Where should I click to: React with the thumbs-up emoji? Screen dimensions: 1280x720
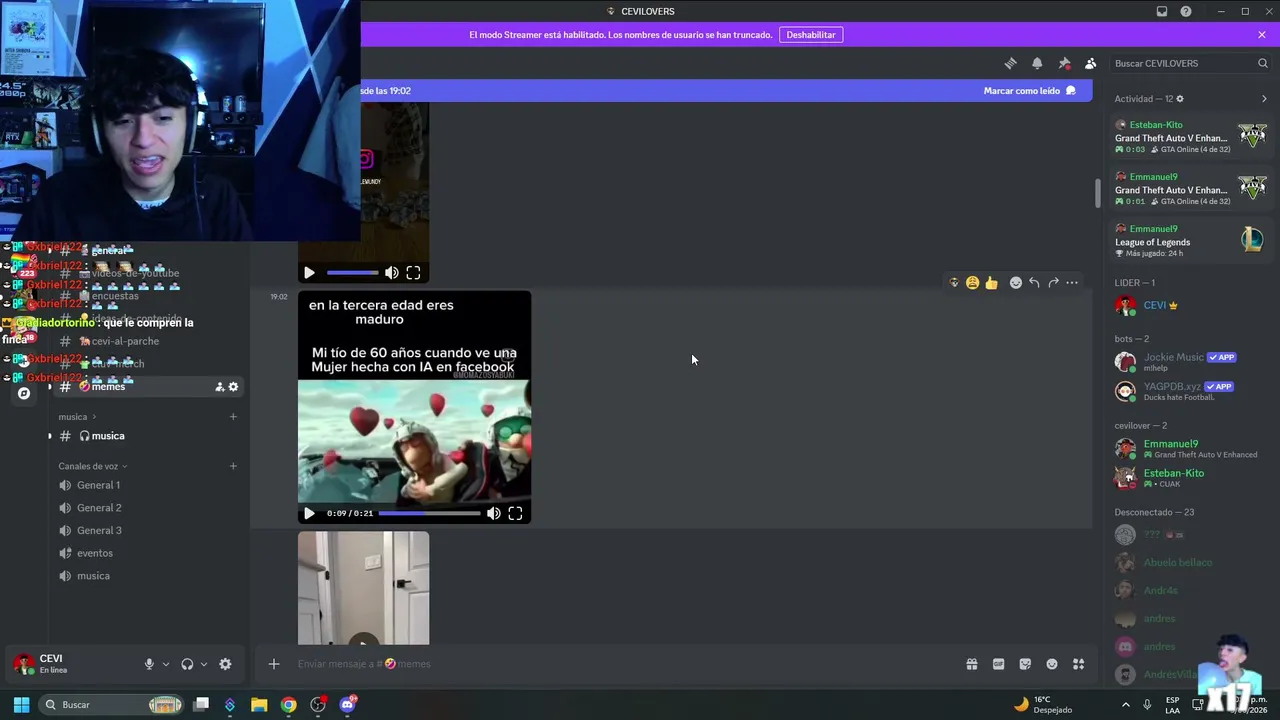(991, 283)
